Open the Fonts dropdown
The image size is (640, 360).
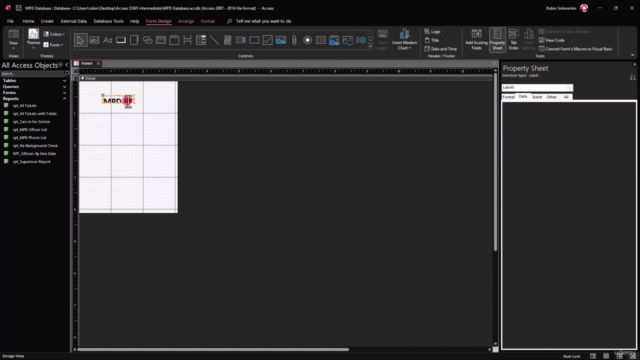coord(53,44)
